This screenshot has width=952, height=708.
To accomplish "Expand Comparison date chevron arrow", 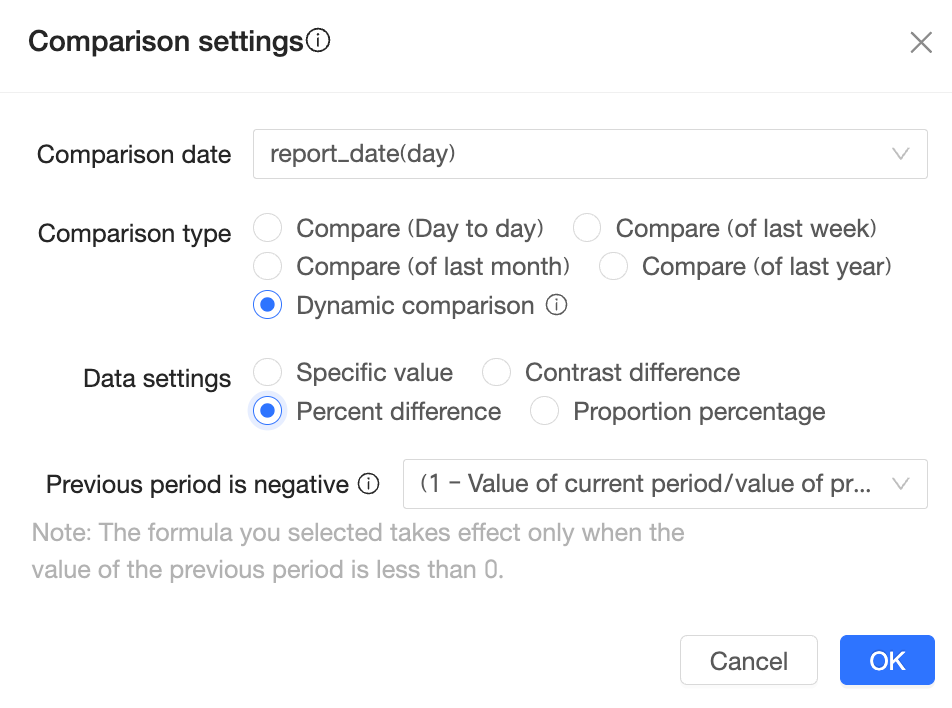I will pos(900,154).
